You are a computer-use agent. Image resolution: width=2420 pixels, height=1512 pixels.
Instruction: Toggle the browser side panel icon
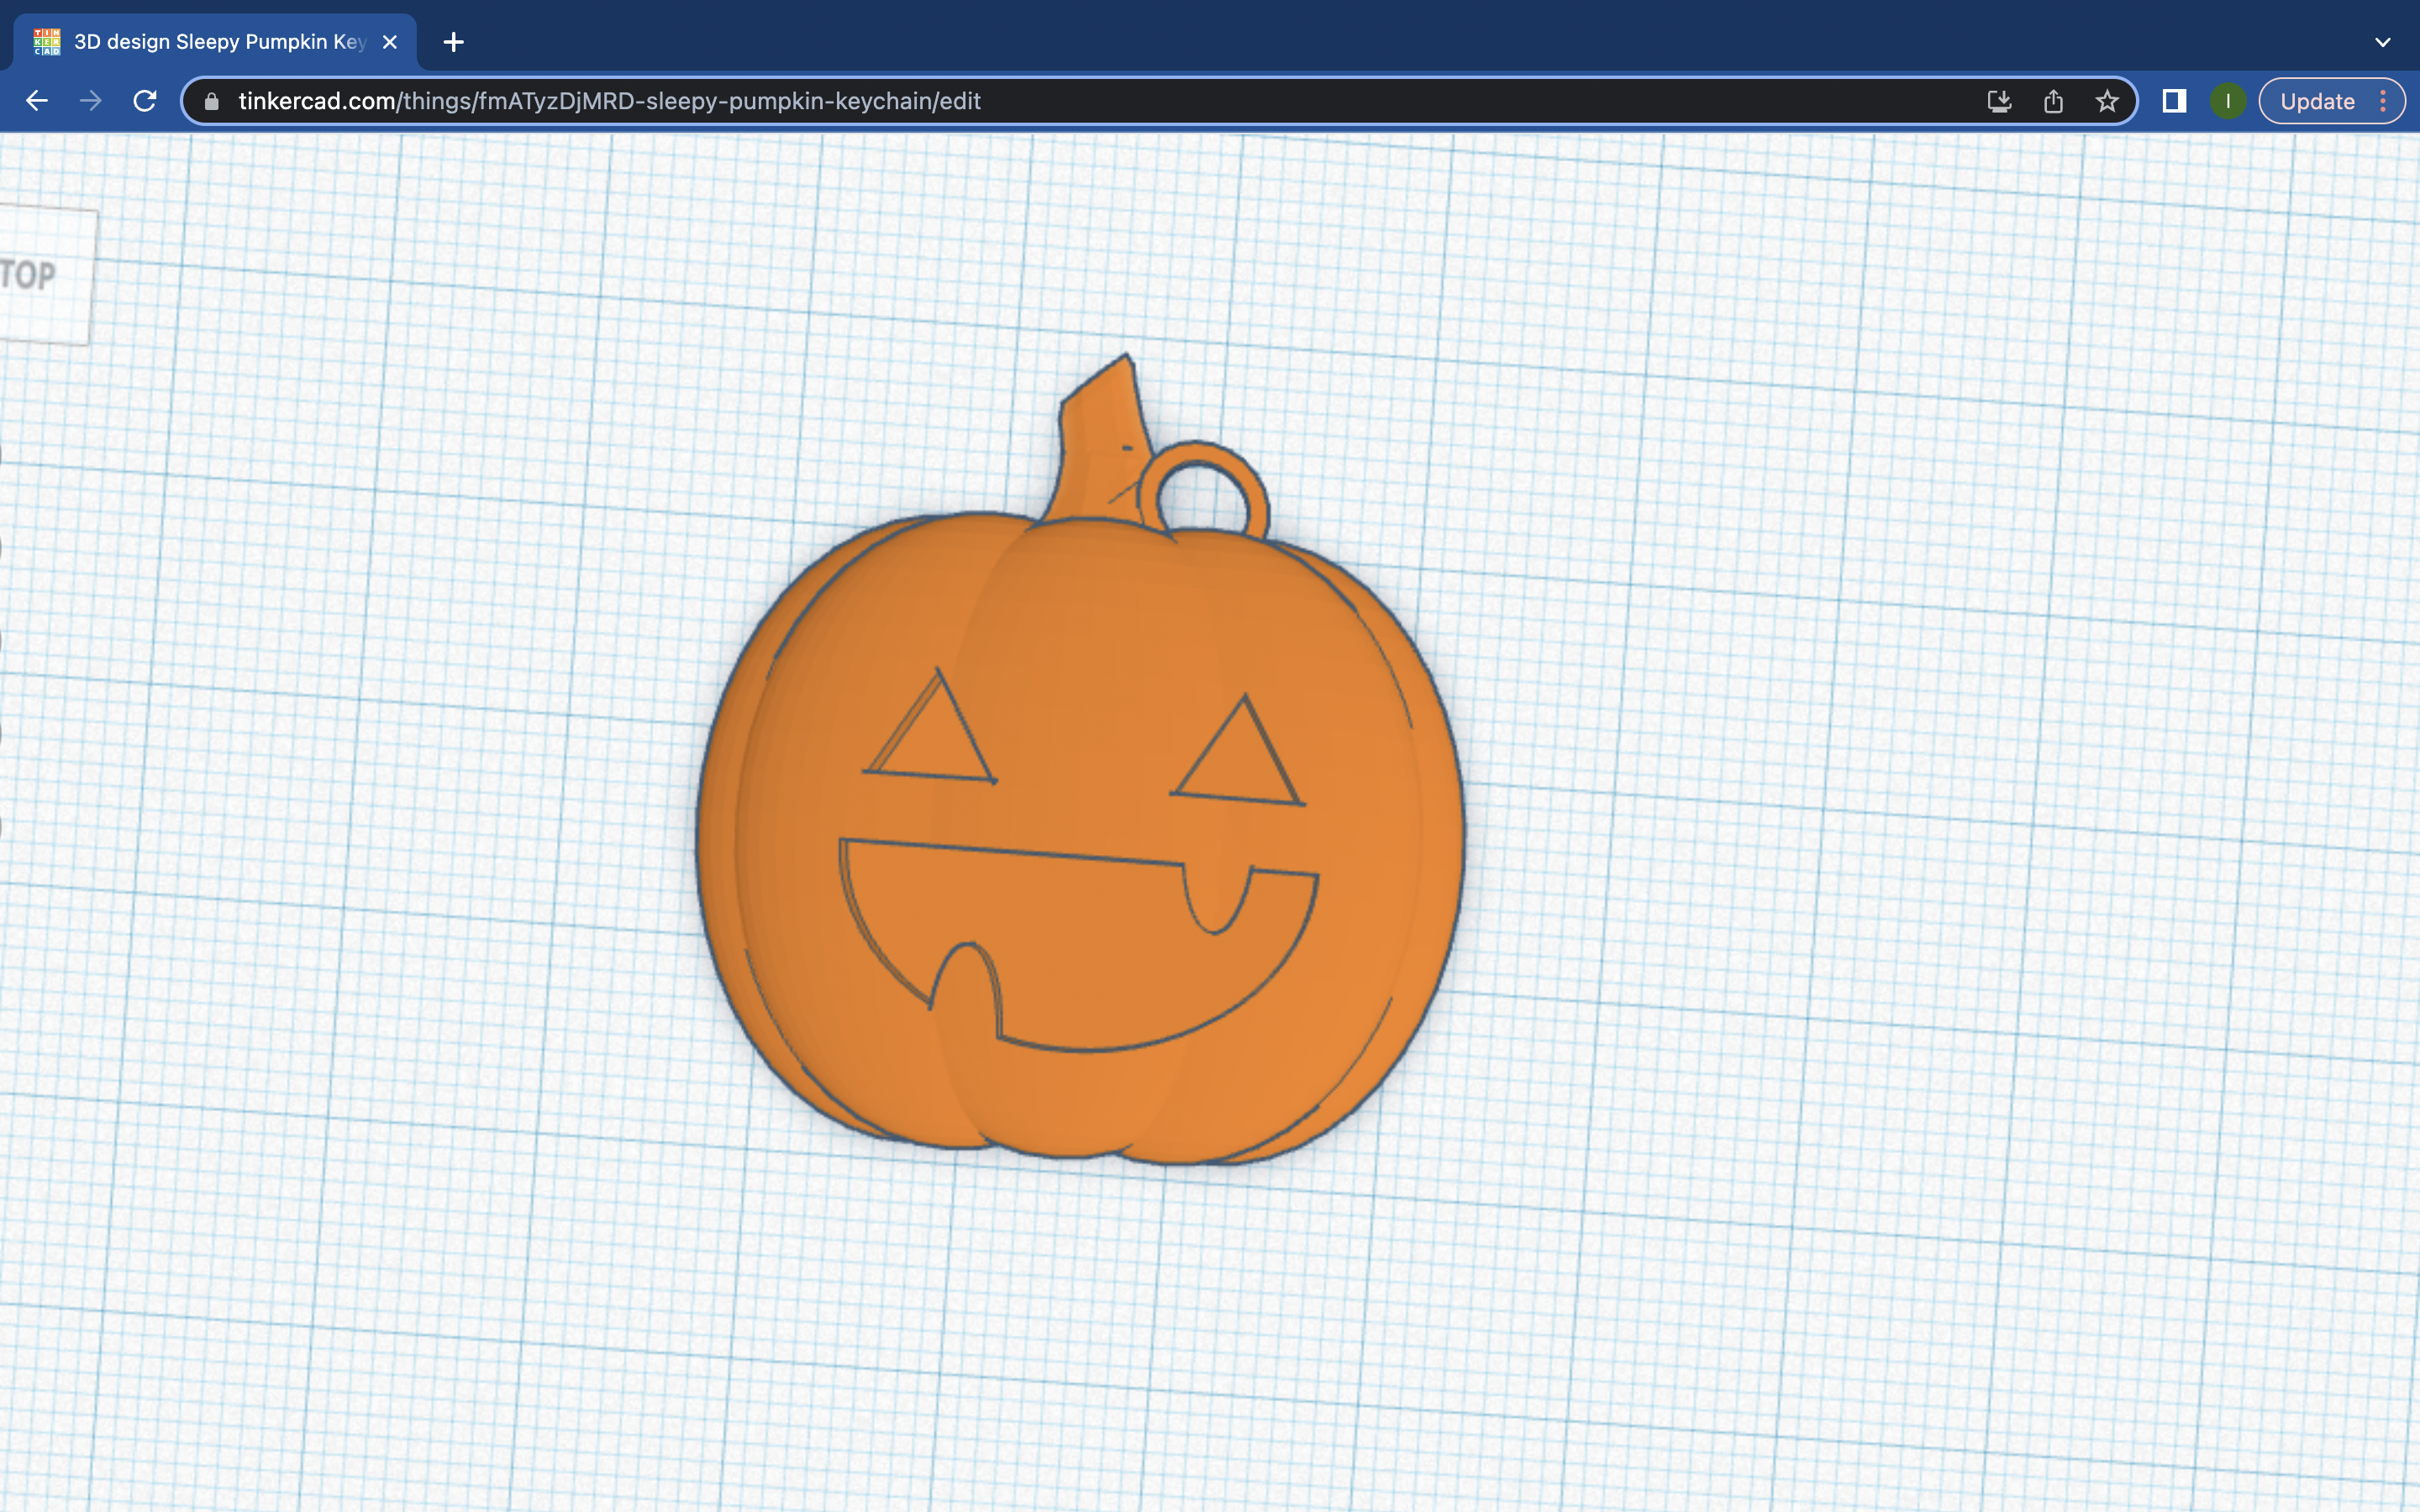click(2174, 101)
